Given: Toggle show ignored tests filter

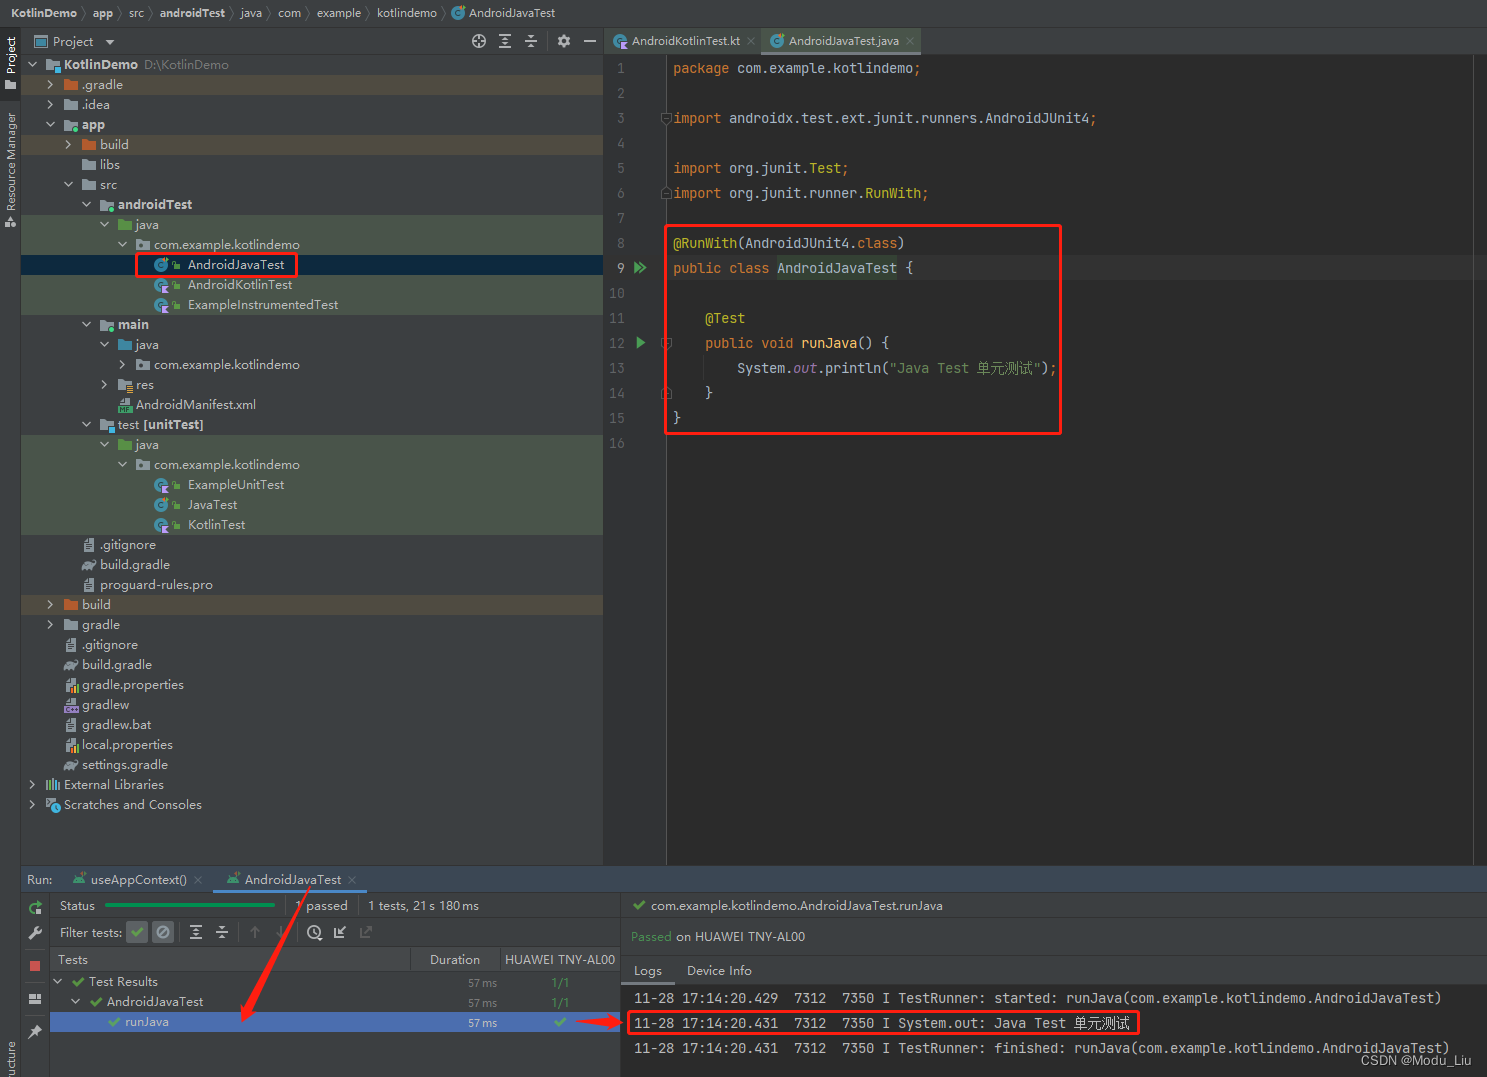Looking at the screenshot, I should 163,932.
